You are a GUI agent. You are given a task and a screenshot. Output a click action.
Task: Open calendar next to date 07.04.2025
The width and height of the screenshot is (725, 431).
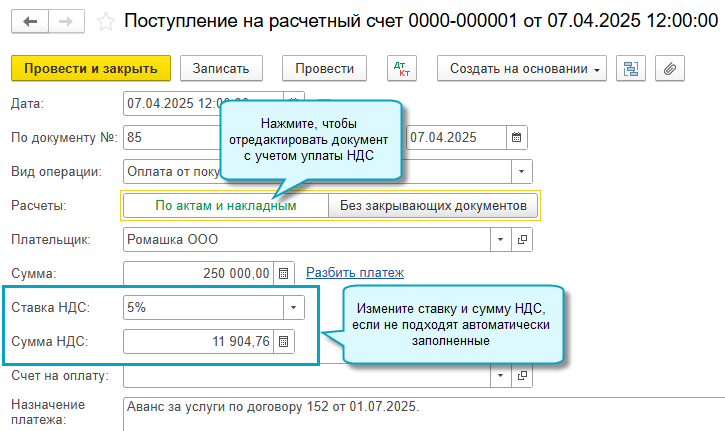tap(516, 137)
